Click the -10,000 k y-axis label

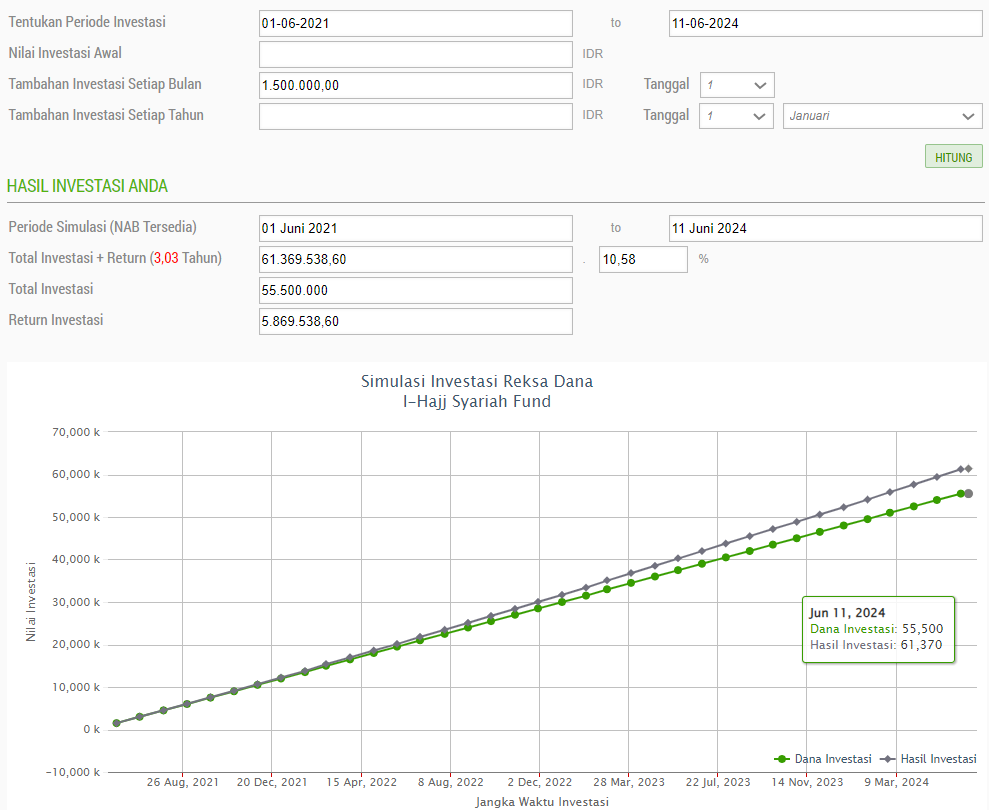(x=73, y=772)
